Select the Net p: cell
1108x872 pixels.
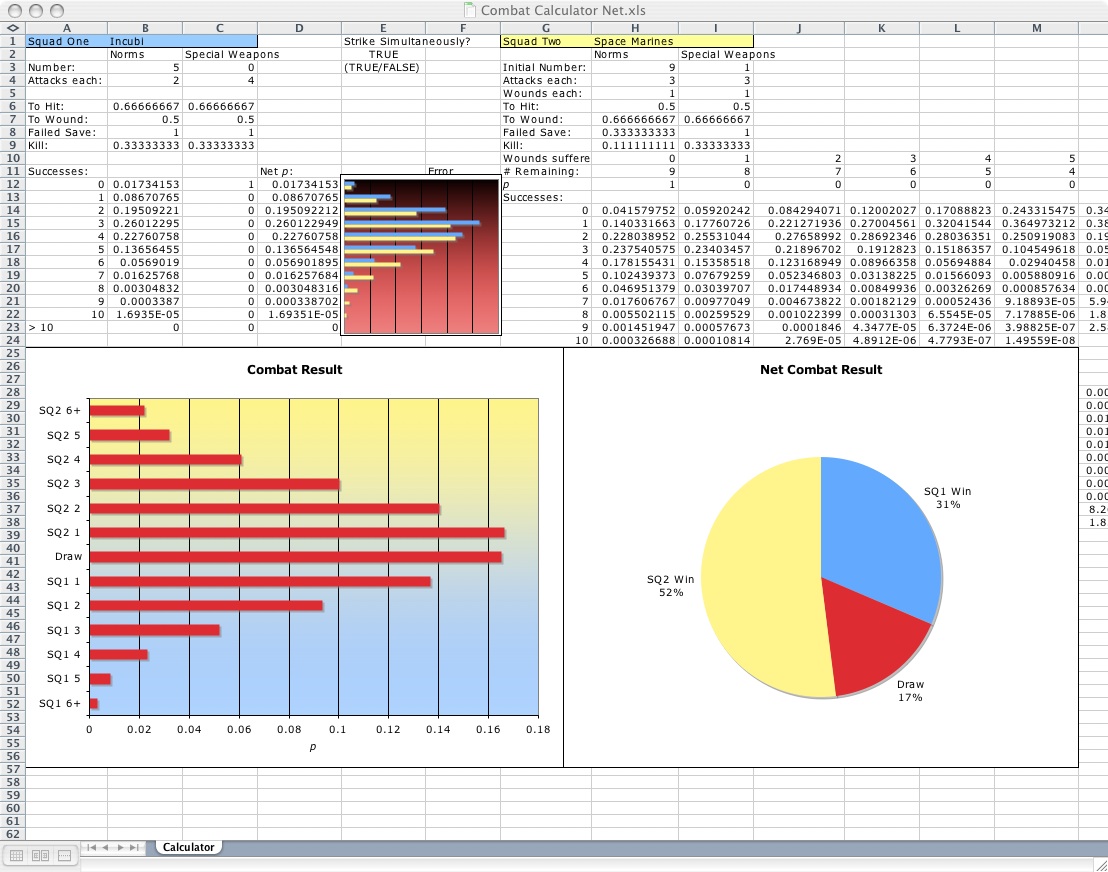299,171
